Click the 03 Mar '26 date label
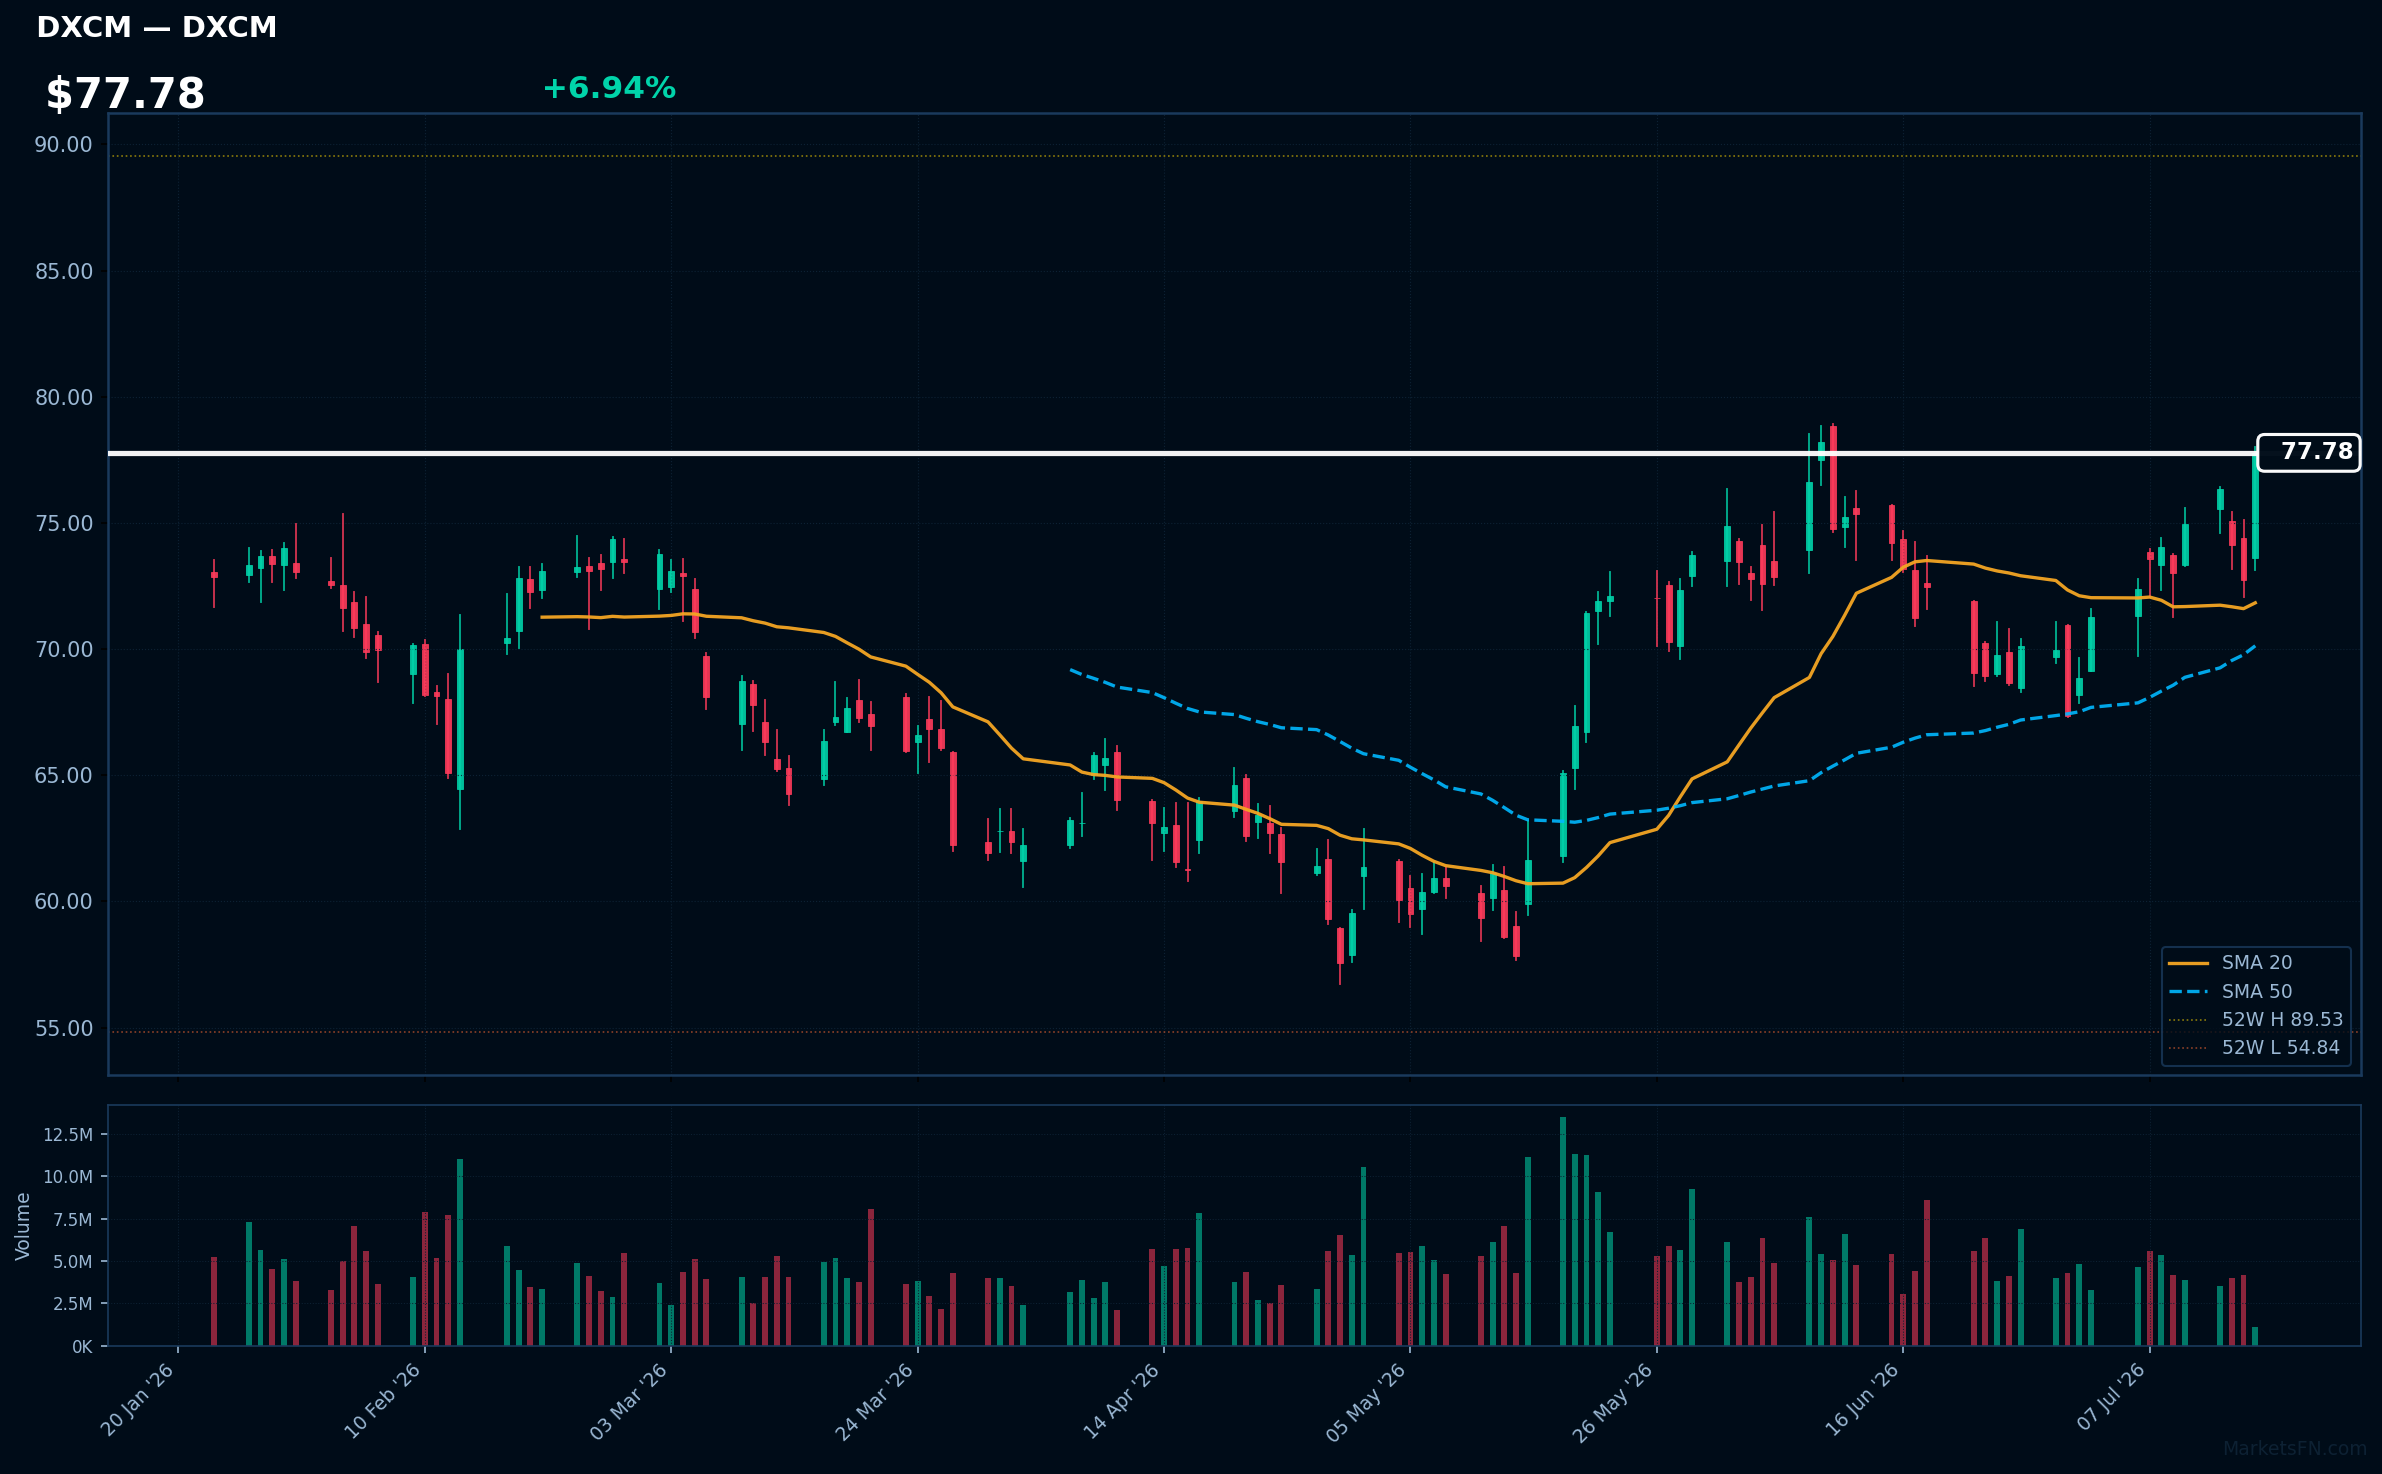Viewport: 2382px width, 1474px height. (x=629, y=1400)
